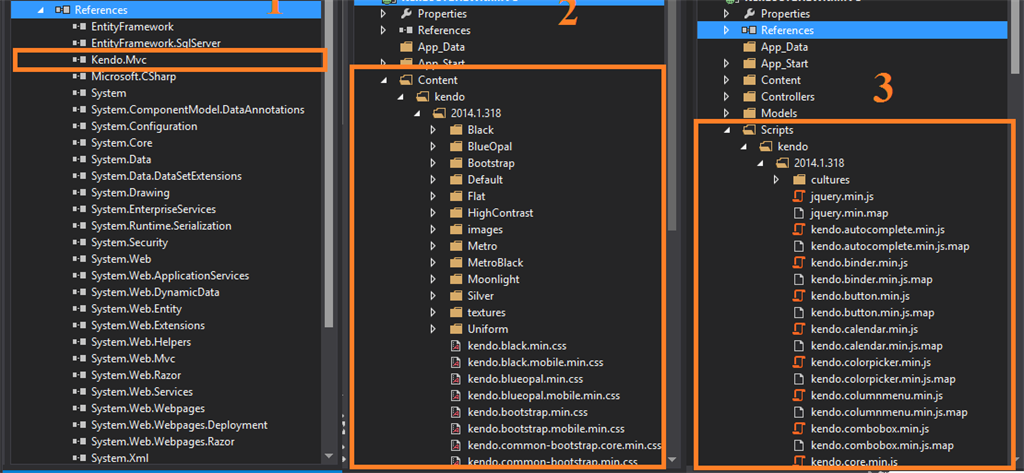Click the kendo.blueopal.min.css file icon
Image resolution: width=1024 pixels, height=473 pixels.
tap(456, 379)
